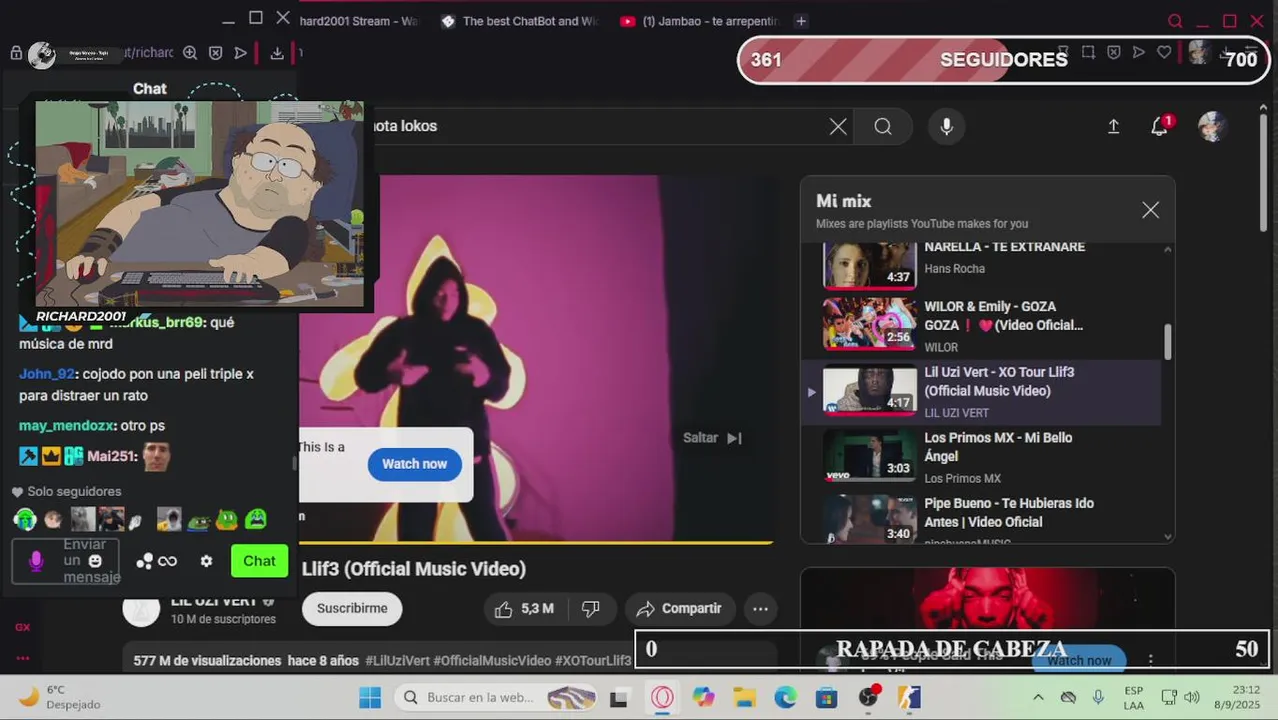Click Watch now on the ad overlay

coord(414,464)
